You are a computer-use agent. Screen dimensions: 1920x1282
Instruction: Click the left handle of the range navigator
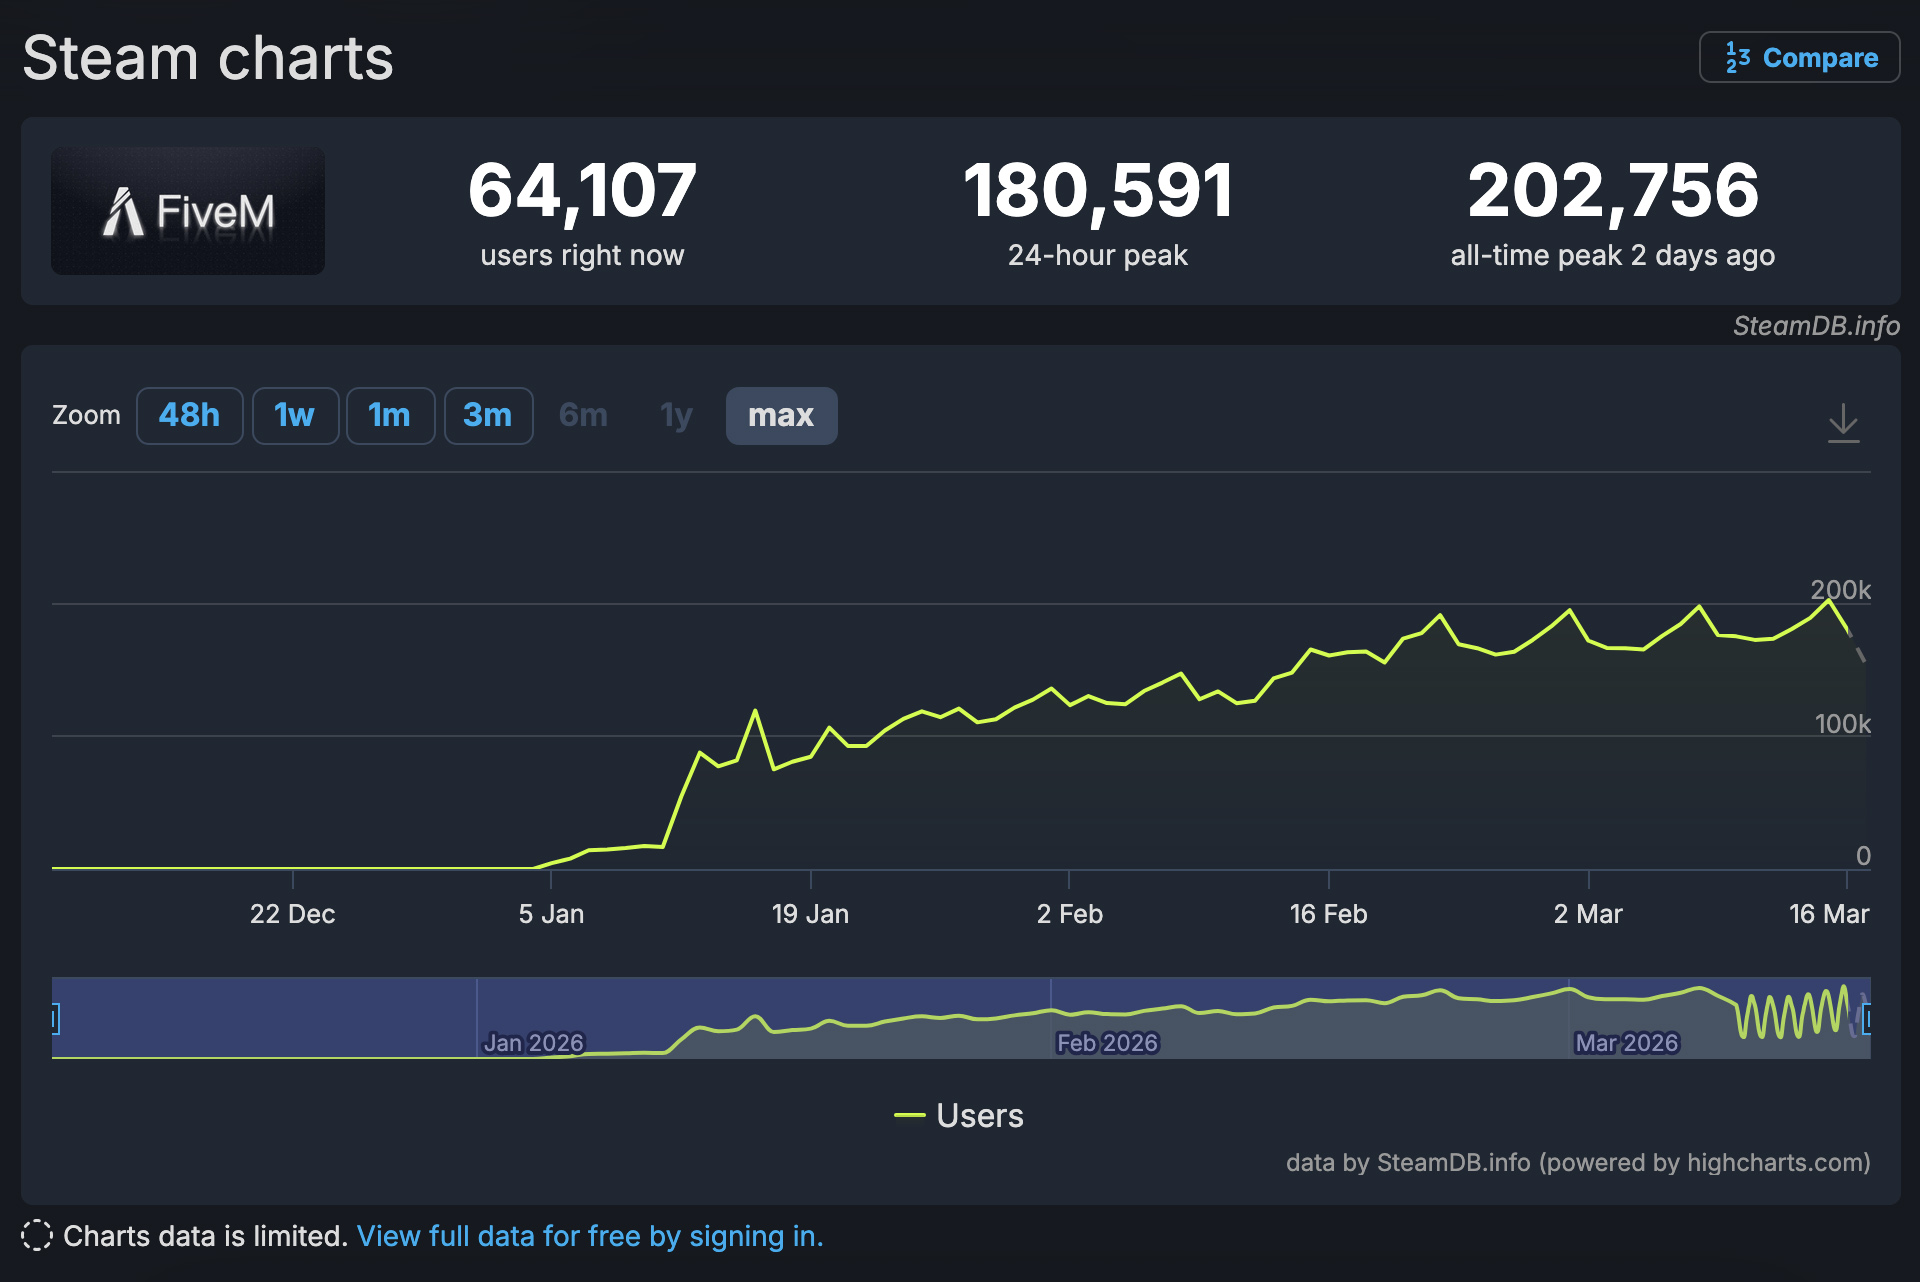pyautogui.click(x=57, y=1018)
